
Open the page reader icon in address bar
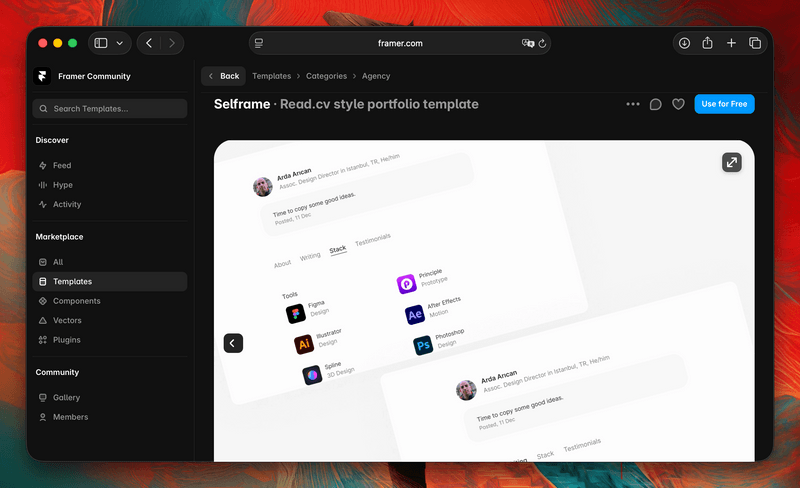259,43
